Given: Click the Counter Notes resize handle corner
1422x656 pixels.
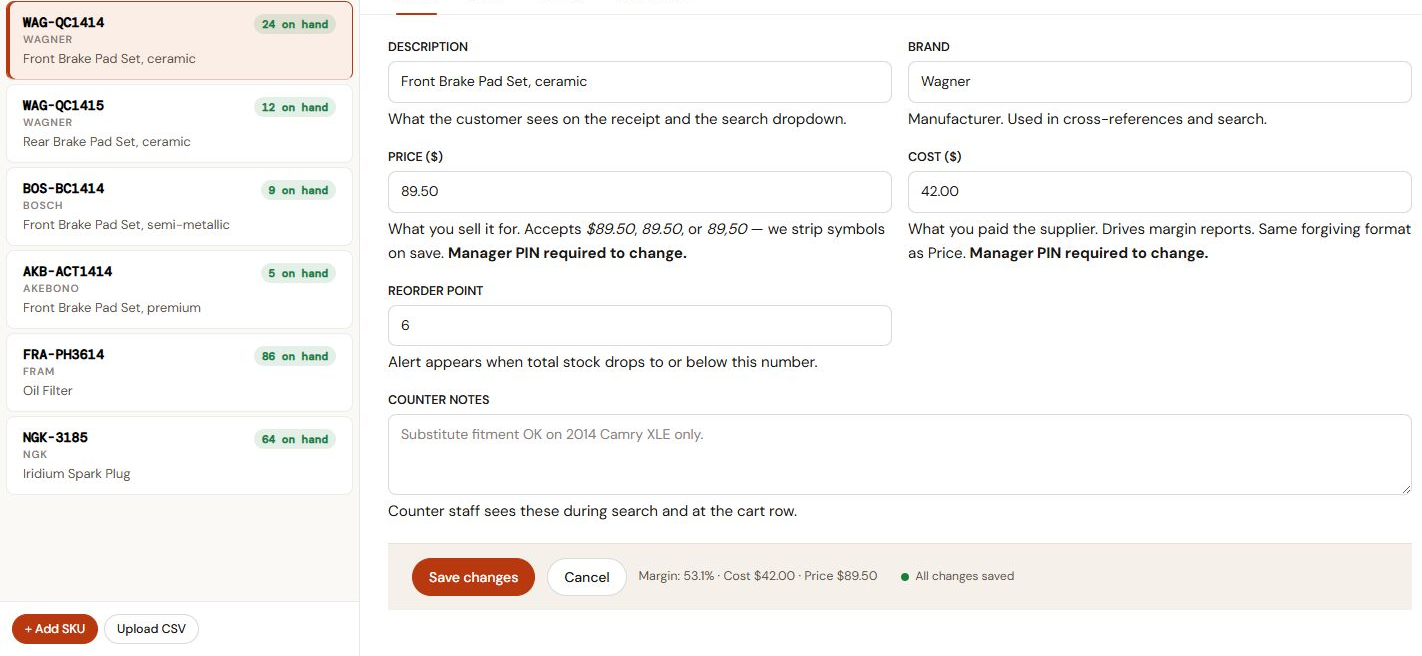Looking at the screenshot, I should coord(1405,488).
